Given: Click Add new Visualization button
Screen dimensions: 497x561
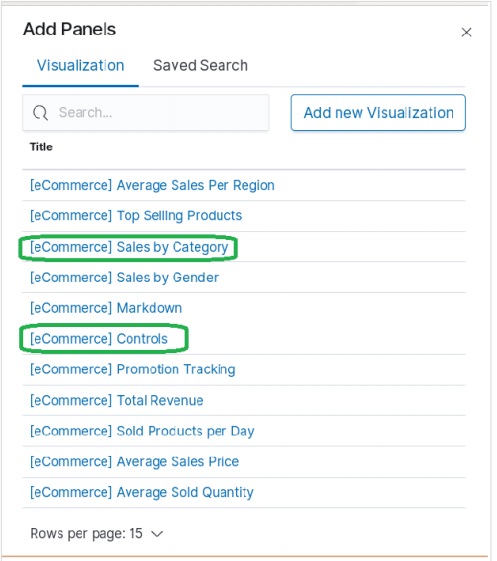Looking at the screenshot, I should tap(378, 113).
